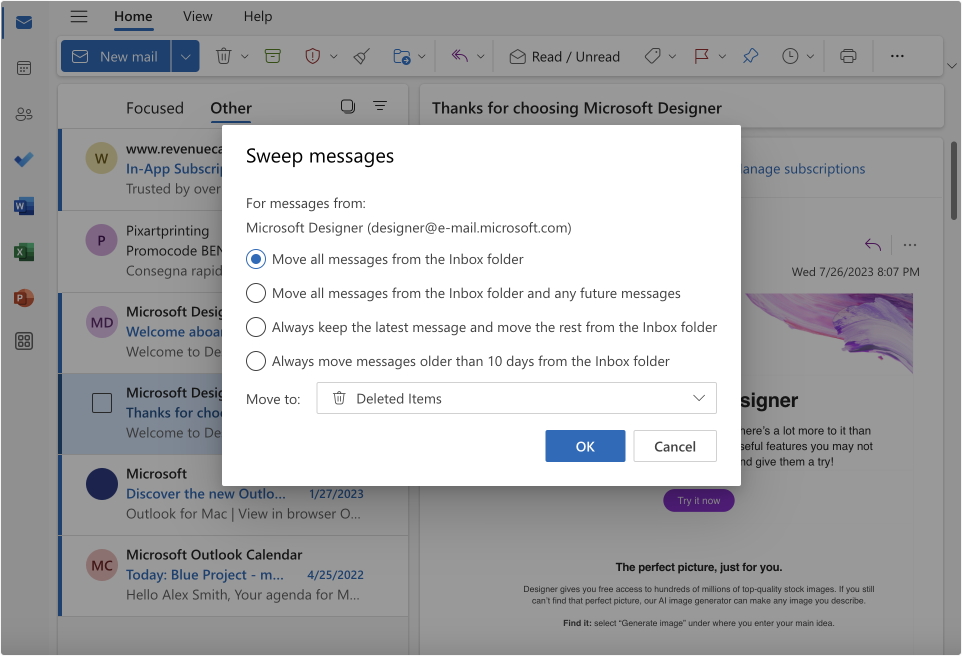Launch Microsoft To Do from the sidebar
The image size is (962, 656).
click(22, 160)
